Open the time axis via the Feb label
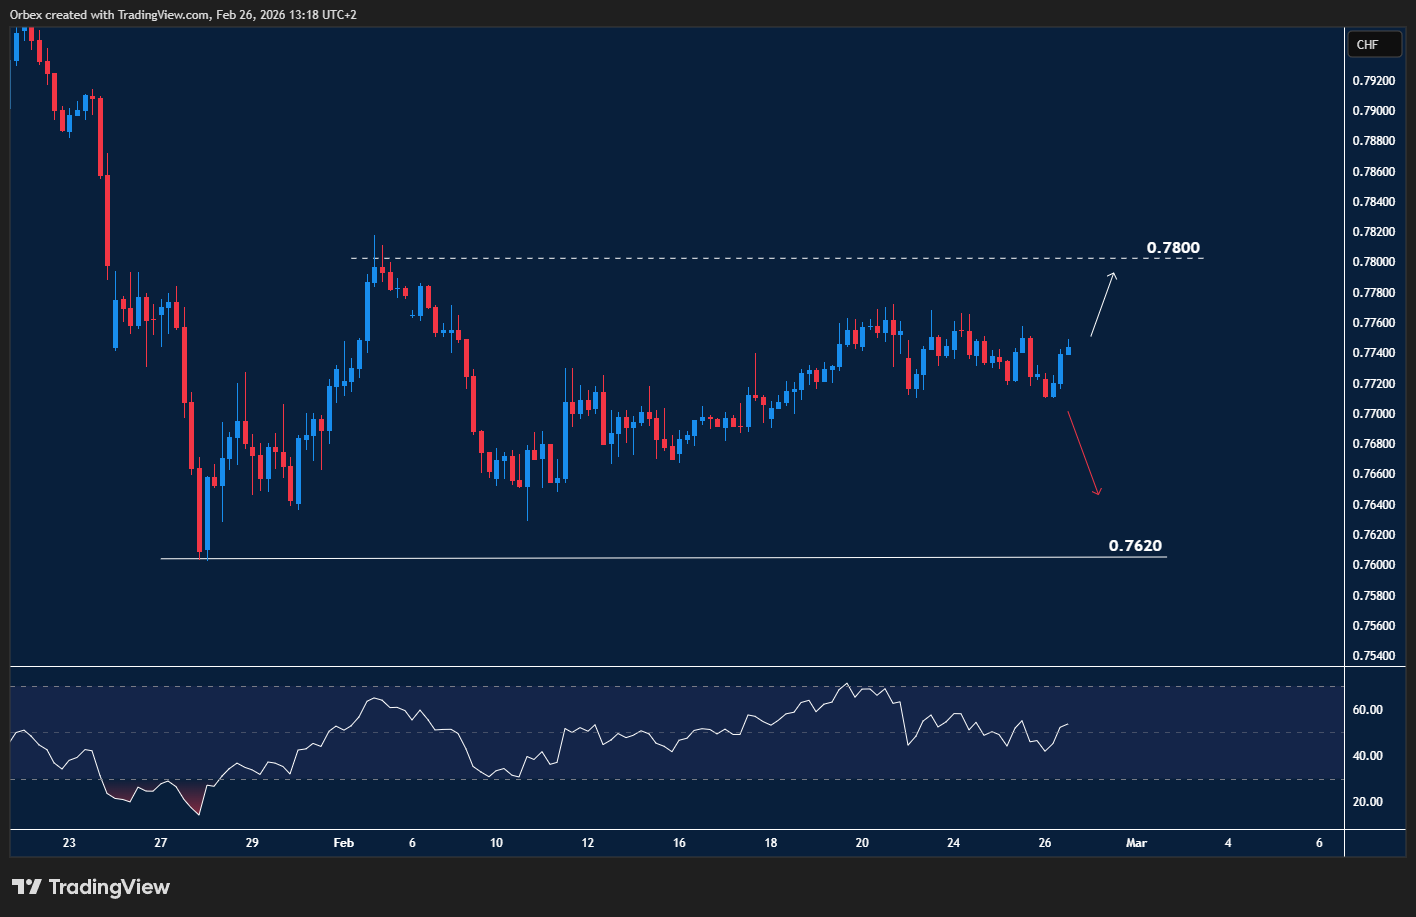 tap(344, 843)
